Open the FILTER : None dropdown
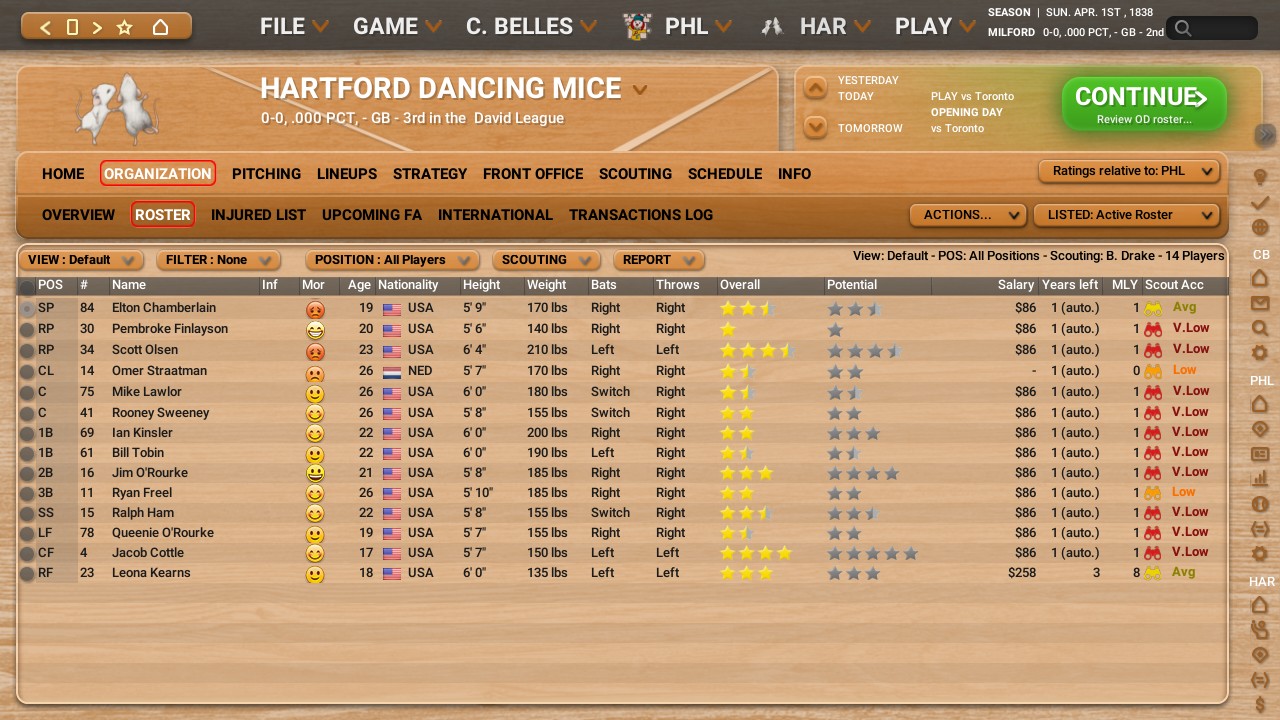The height and width of the screenshot is (720, 1280). [218, 260]
